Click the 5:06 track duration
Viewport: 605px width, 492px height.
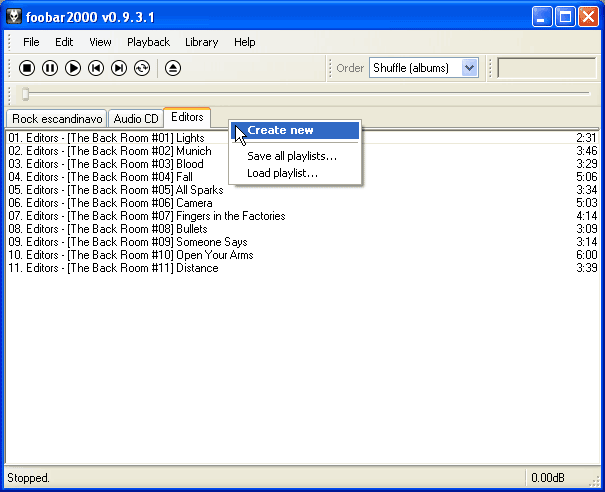[x=587, y=177]
